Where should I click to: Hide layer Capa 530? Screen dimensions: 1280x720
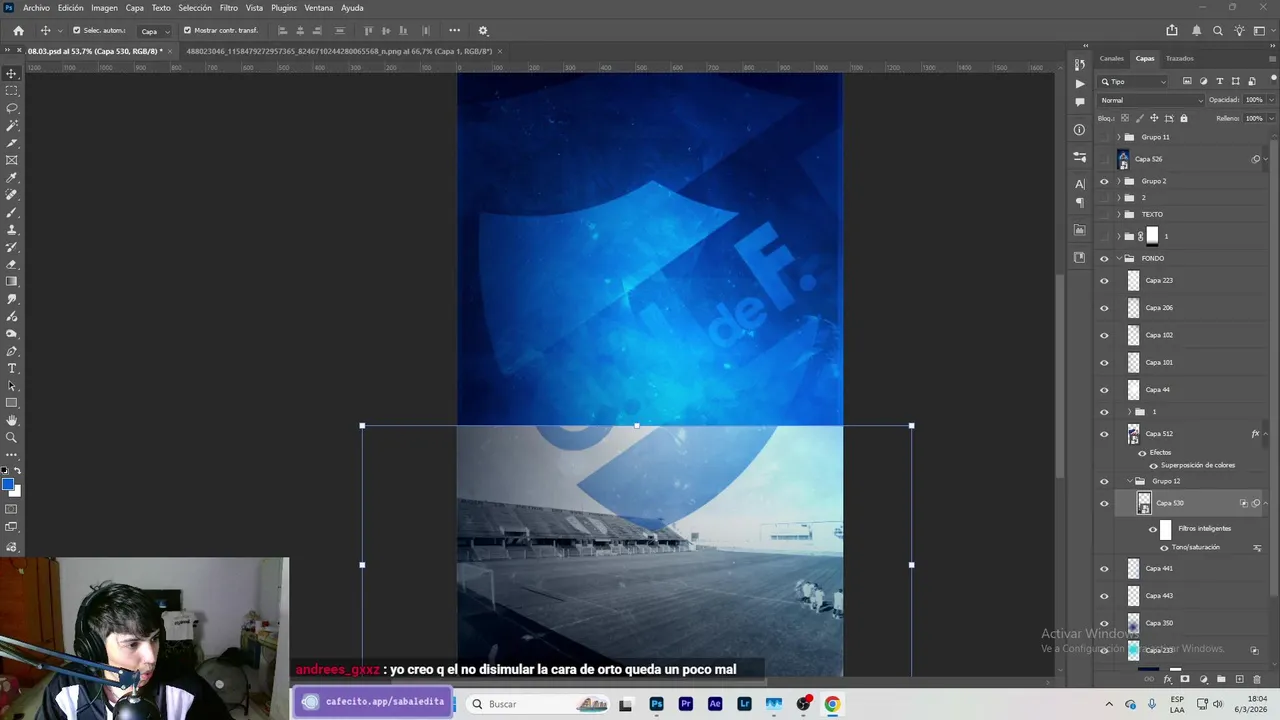1104,503
